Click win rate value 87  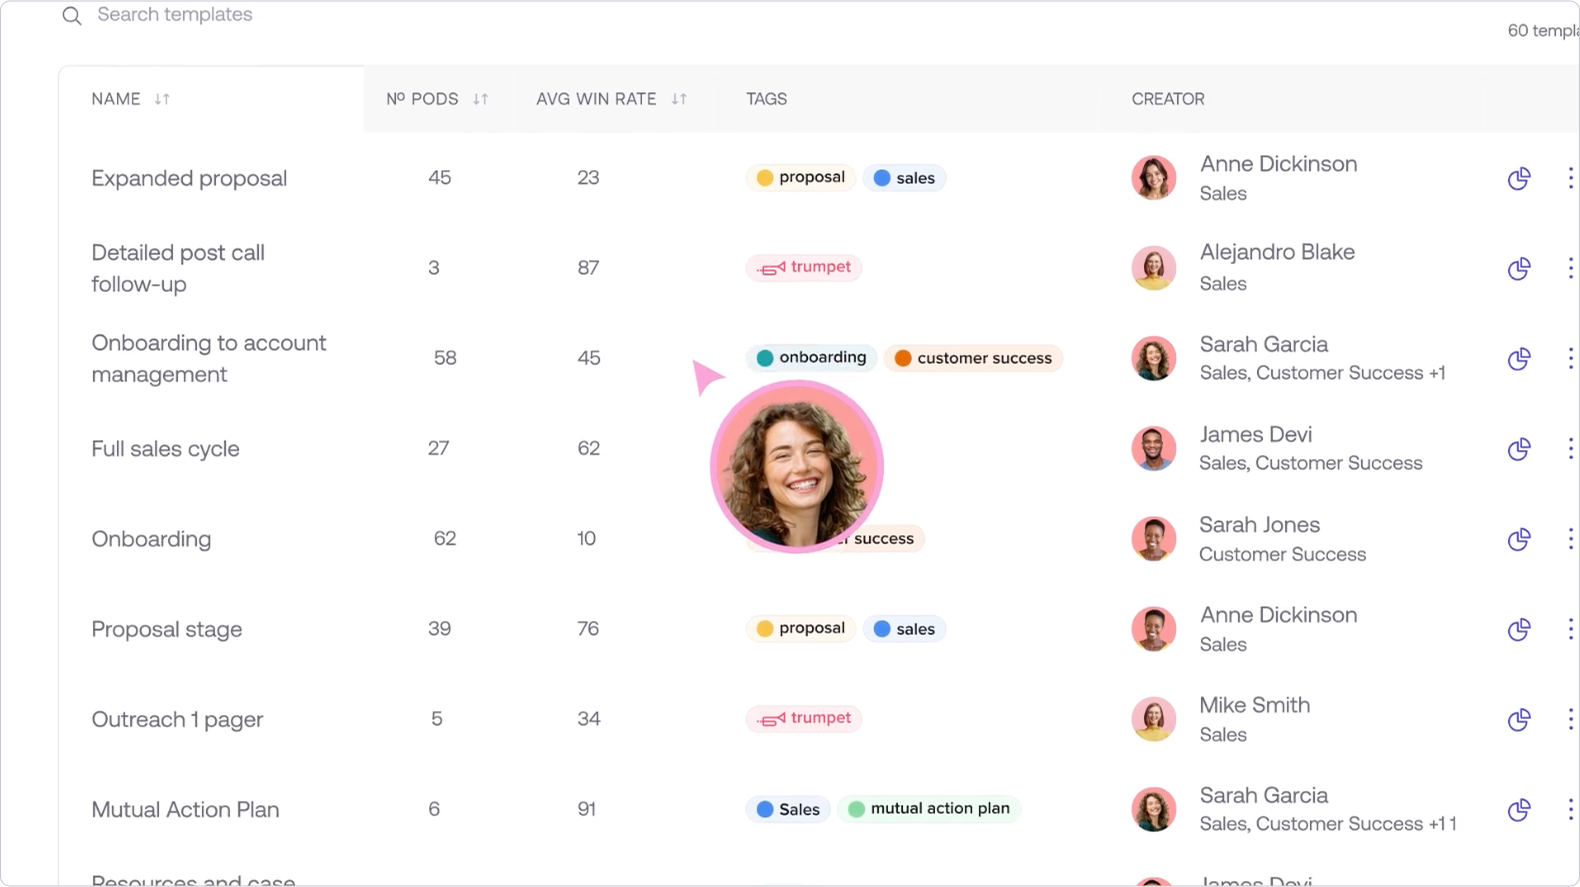588,268
